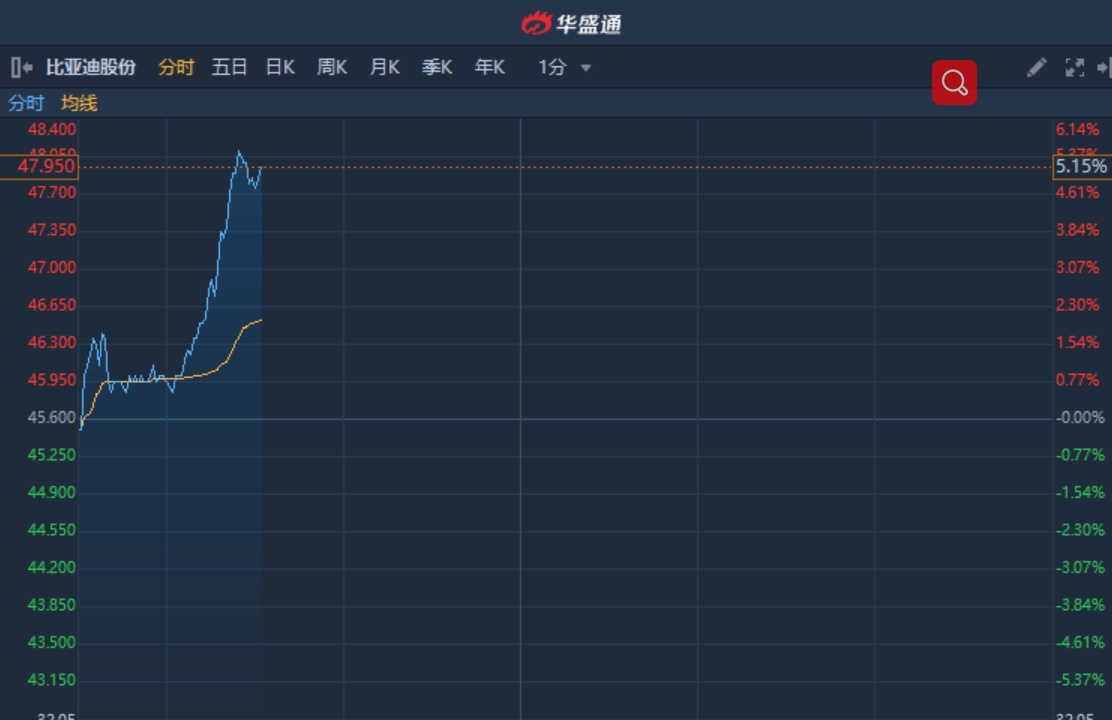Screen dimensions: 1112x720
Task: Show the 月K monthly chart
Action: (385, 67)
